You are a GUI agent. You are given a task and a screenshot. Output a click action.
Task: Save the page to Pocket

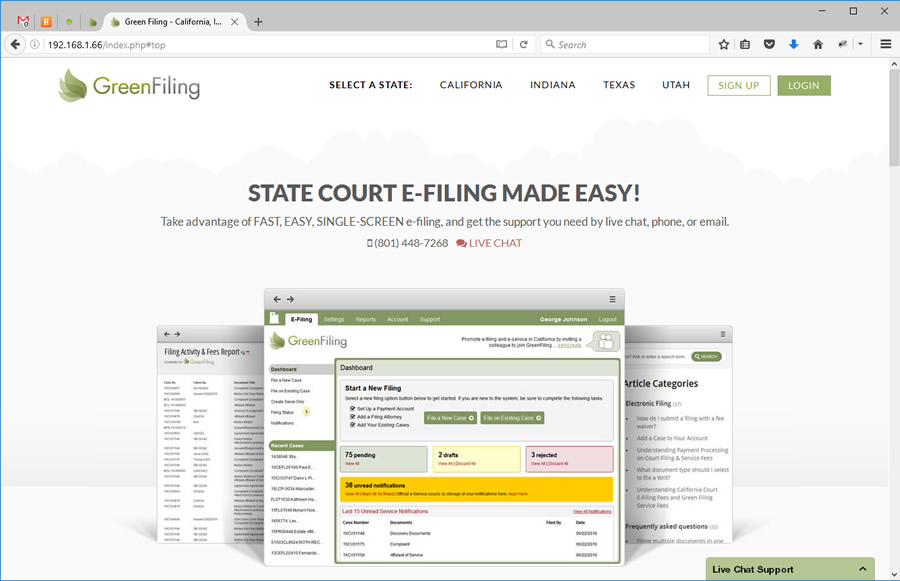point(769,44)
